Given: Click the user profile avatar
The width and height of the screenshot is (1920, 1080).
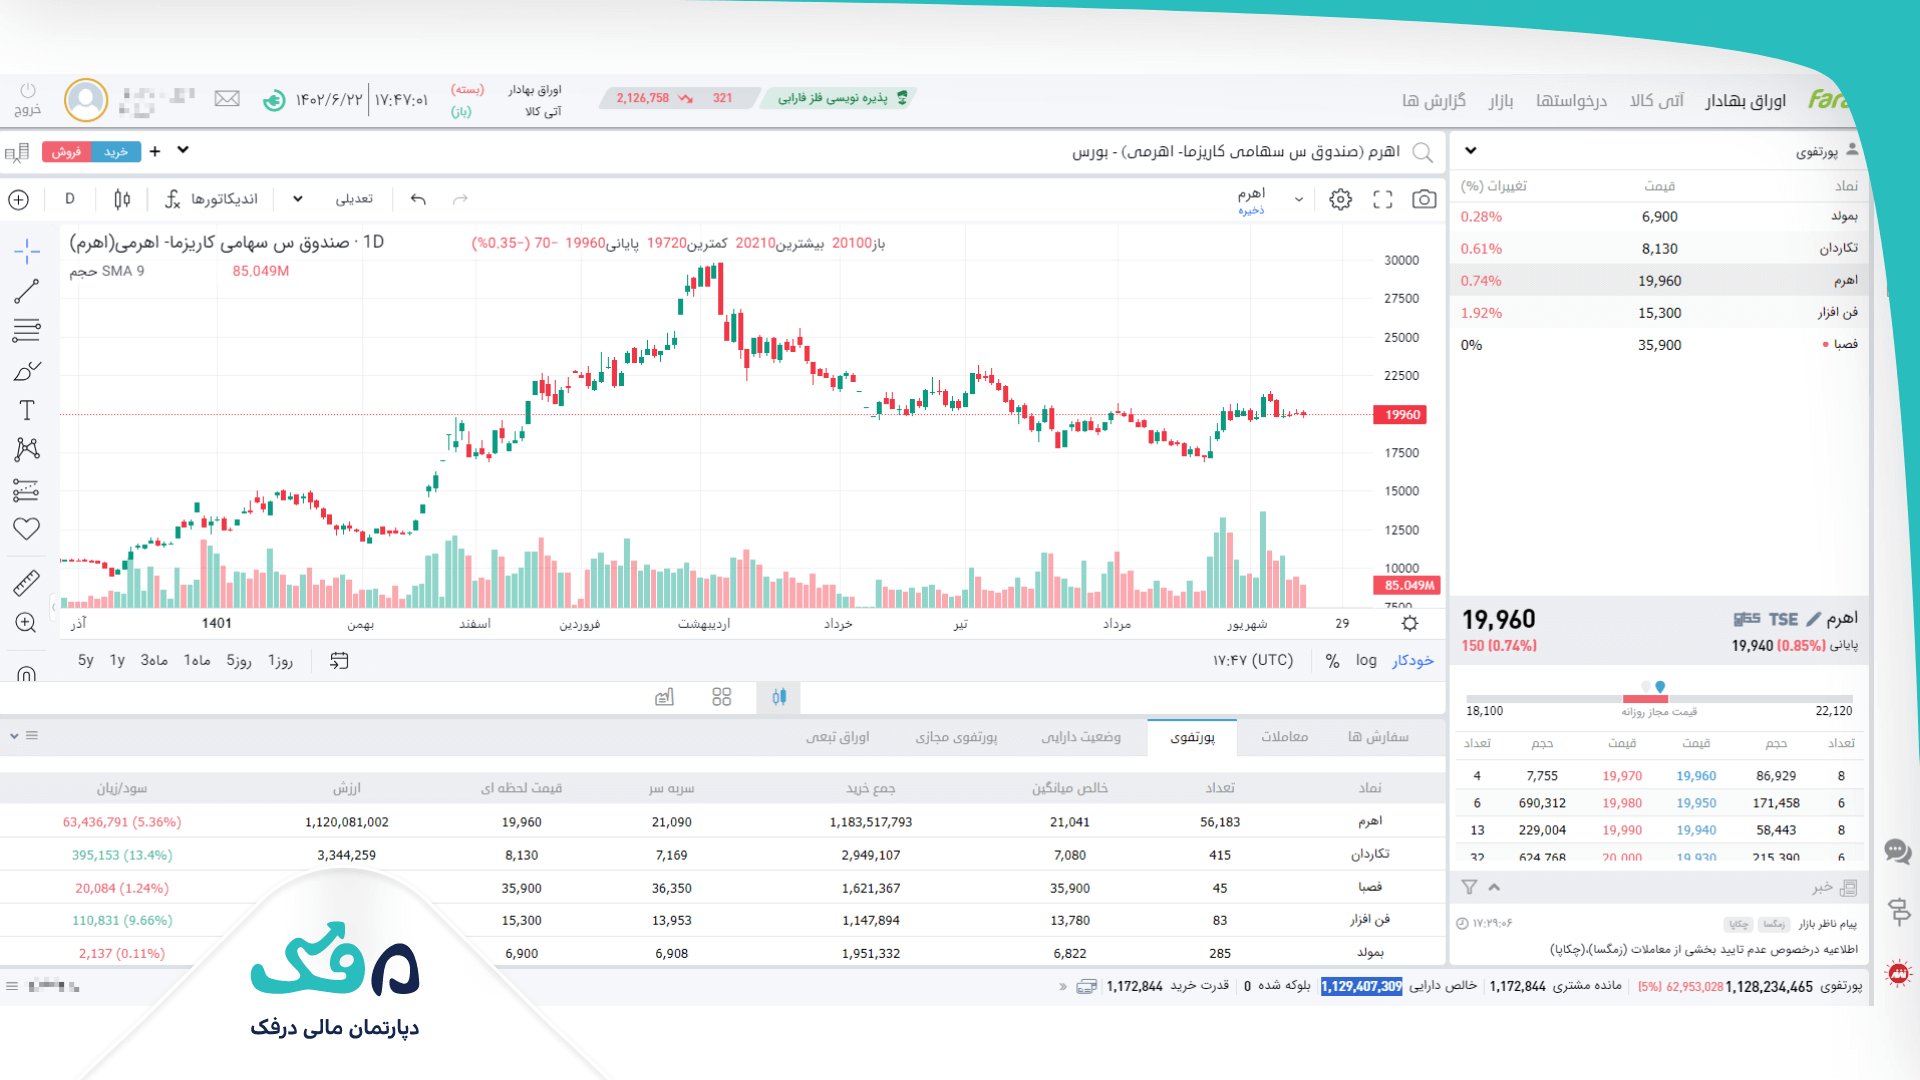Looking at the screenshot, I should 86,99.
